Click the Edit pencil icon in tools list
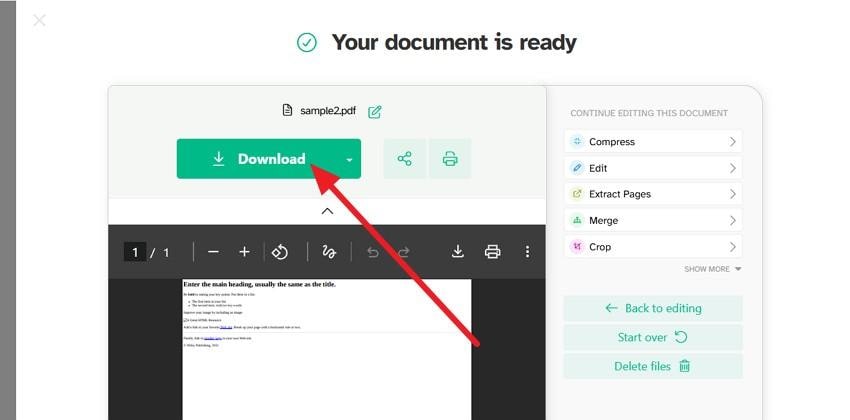This screenshot has width=850, height=420. [577, 168]
